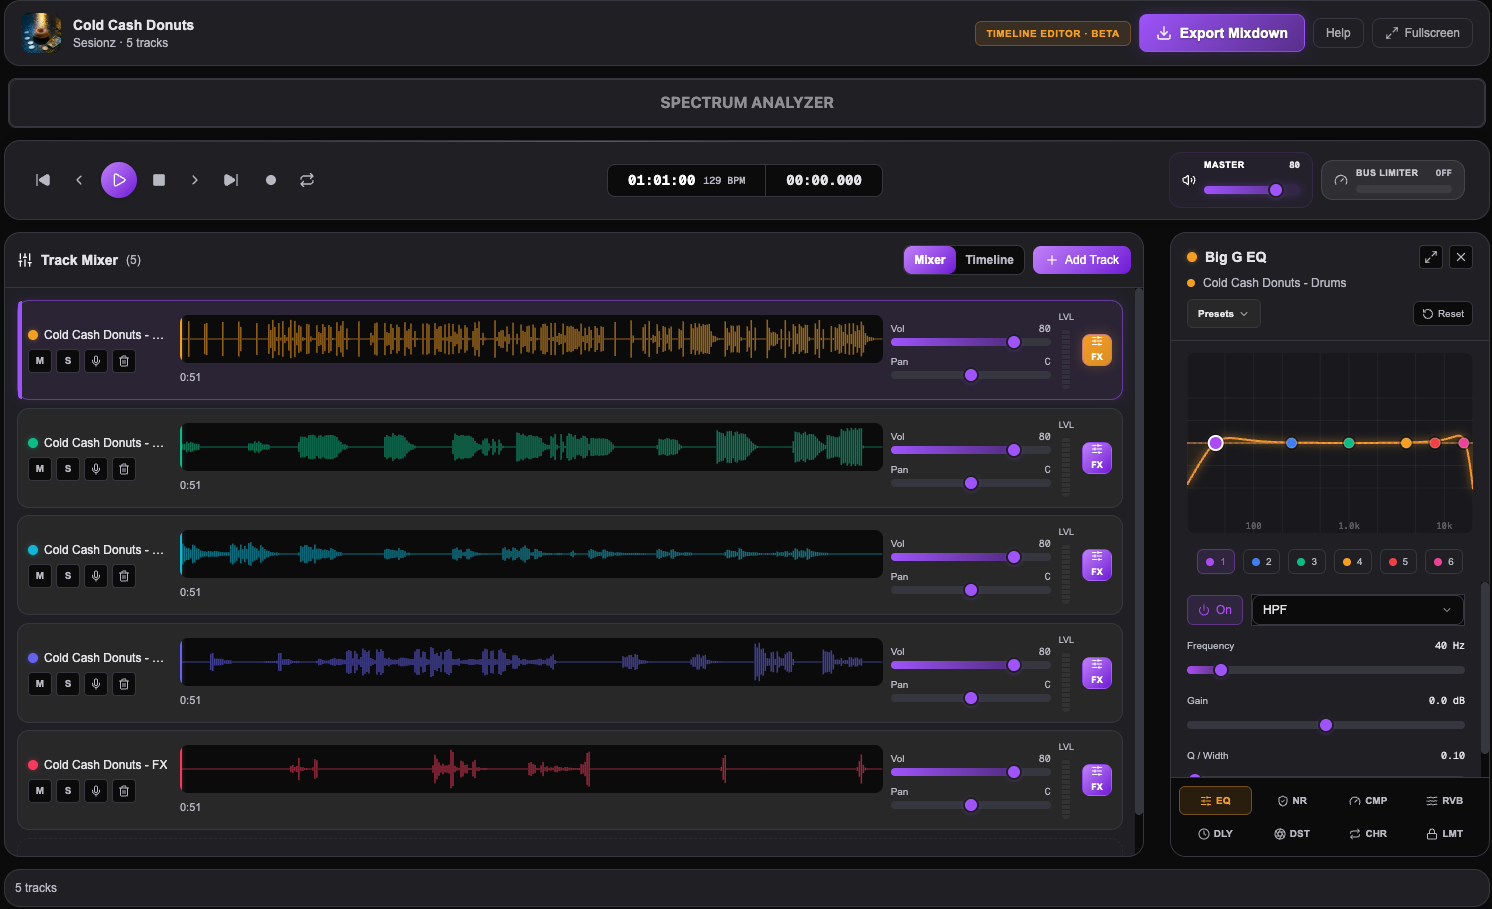The image size is (1492, 909).
Task: Switch to Mixer view
Action: click(x=930, y=260)
